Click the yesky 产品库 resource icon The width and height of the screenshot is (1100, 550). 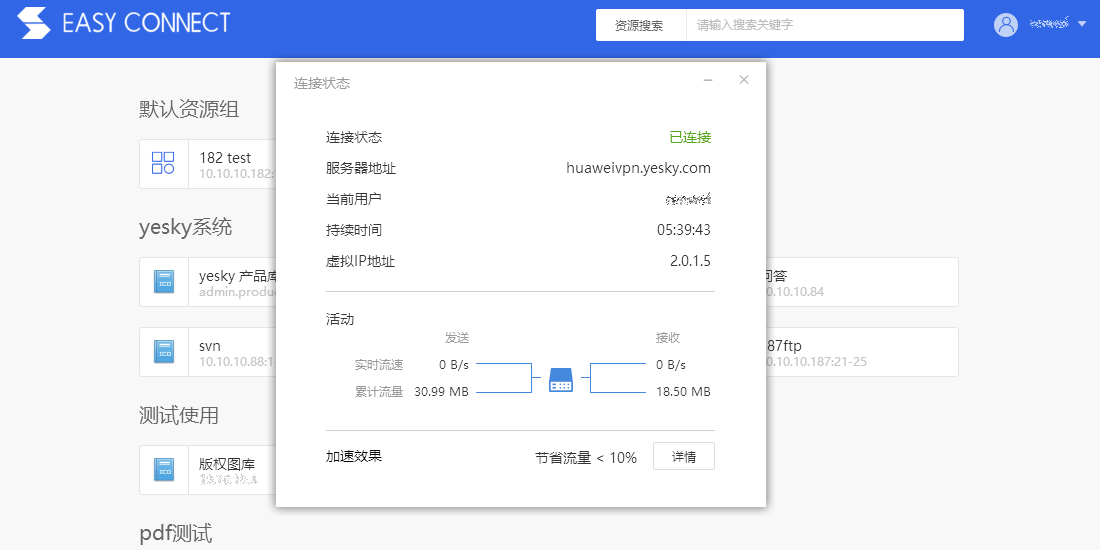coord(164,281)
